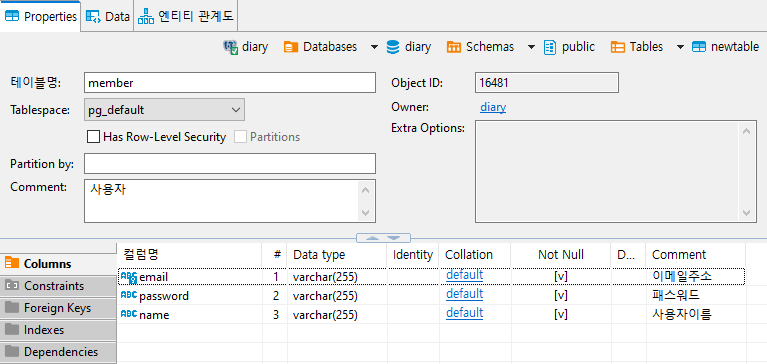Image resolution: width=767 pixels, height=364 pixels.
Task: Click the email column ABC key icon
Action: click(129, 277)
